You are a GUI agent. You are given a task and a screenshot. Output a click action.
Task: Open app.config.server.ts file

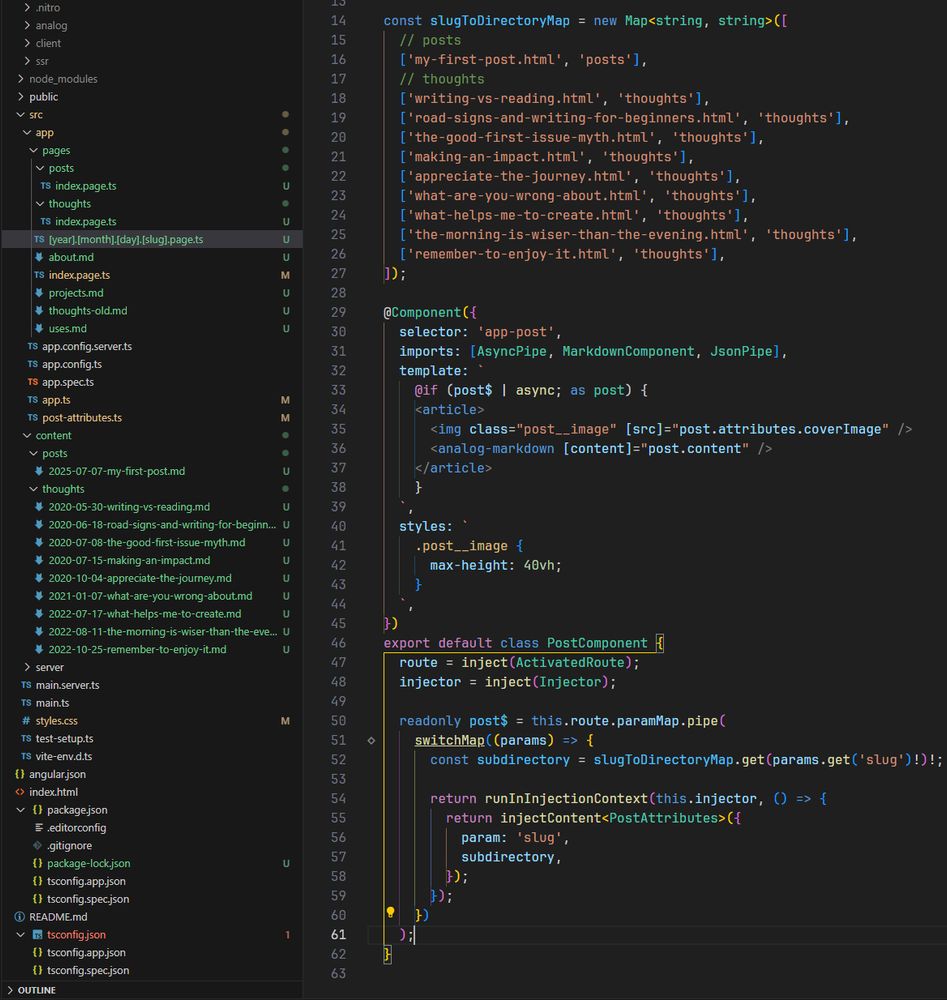(x=87, y=346)
